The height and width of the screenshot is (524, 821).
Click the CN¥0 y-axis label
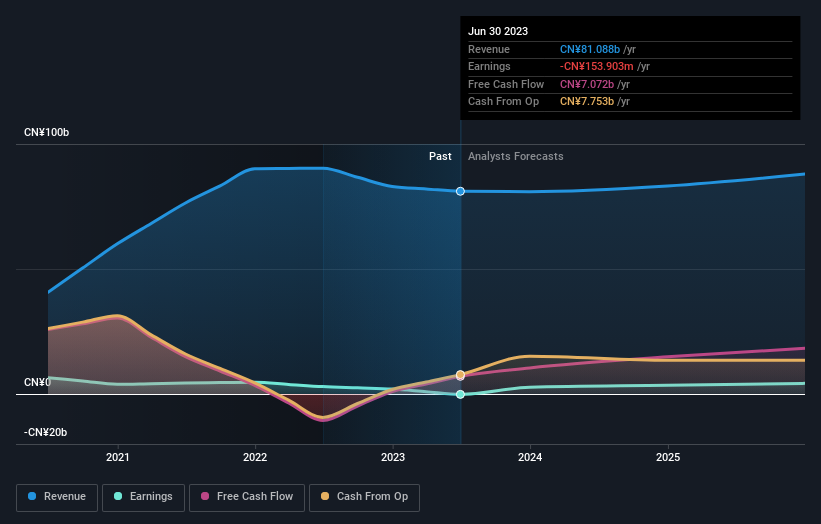coord(38,383)
